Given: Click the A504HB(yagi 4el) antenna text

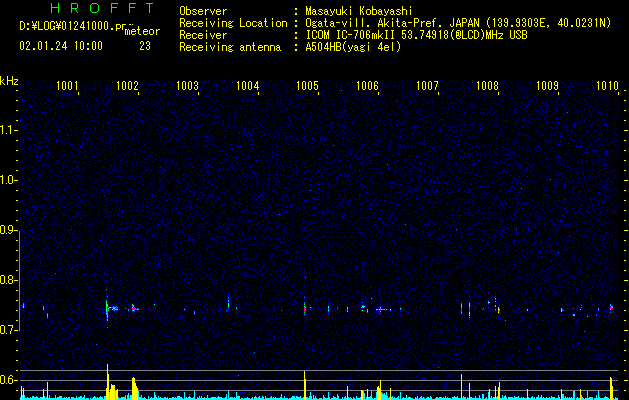Looking at the screenshot, I should [x=353, y=47].
